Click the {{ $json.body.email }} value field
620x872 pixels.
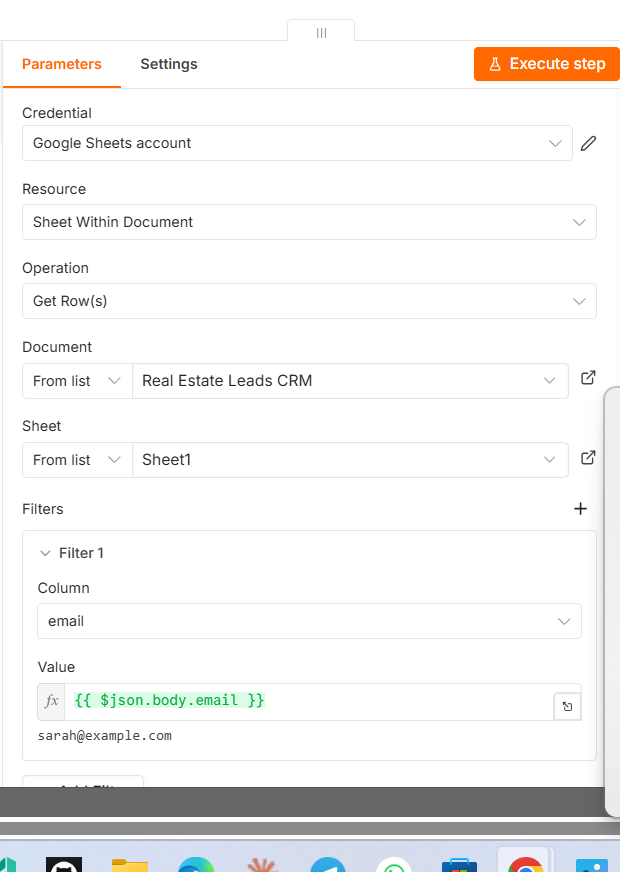click(309, 701)
